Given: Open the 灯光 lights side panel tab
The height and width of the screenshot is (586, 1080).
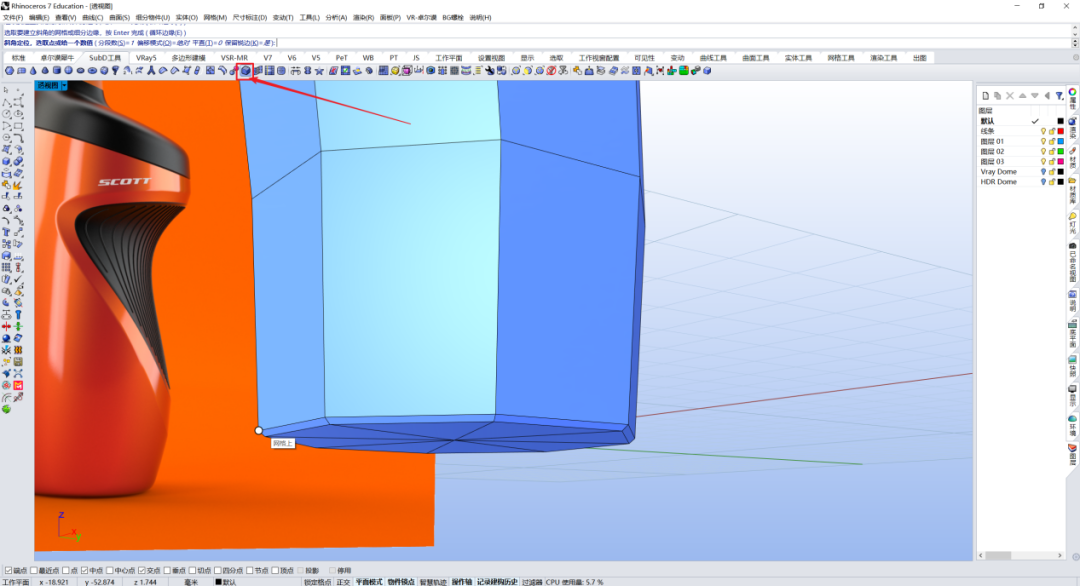Looking at the screenshot, I should coord(1072,224).
